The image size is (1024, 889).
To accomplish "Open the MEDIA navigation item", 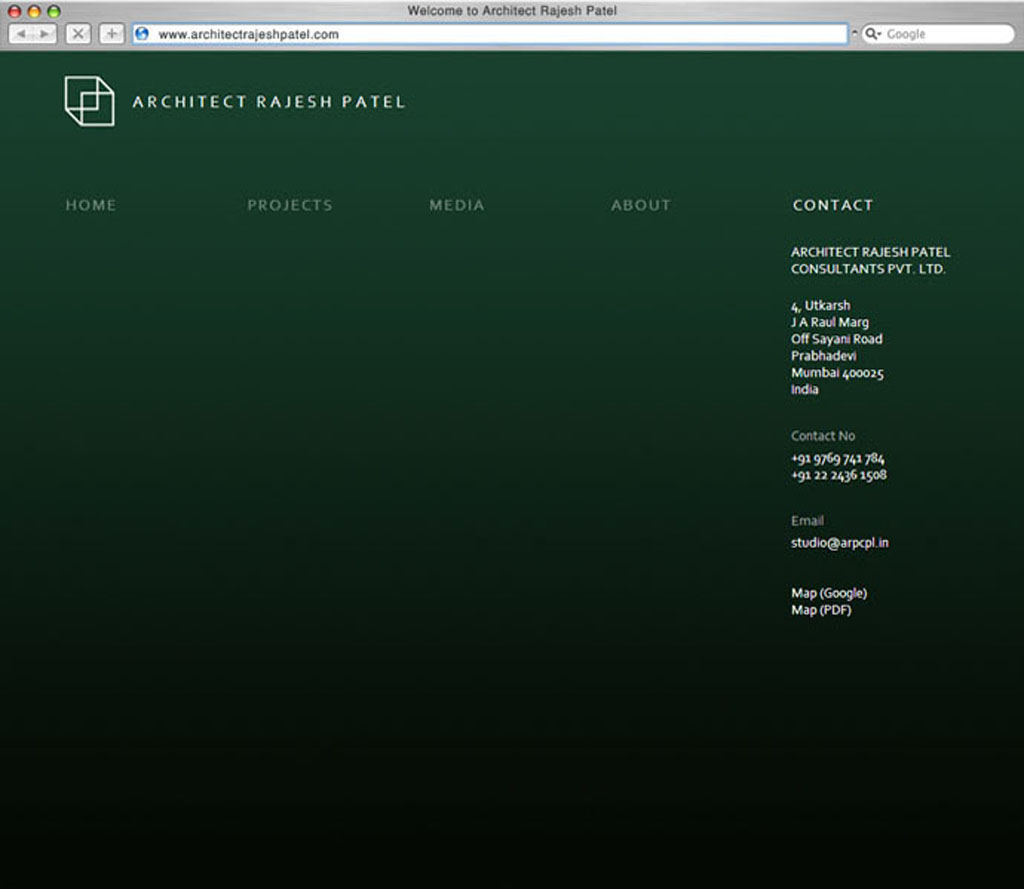I will tap(457, 205).
